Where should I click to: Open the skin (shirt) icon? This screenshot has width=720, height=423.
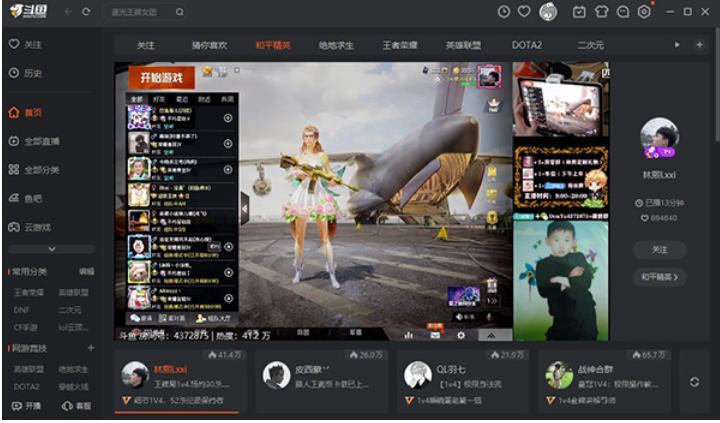(601, 11)
